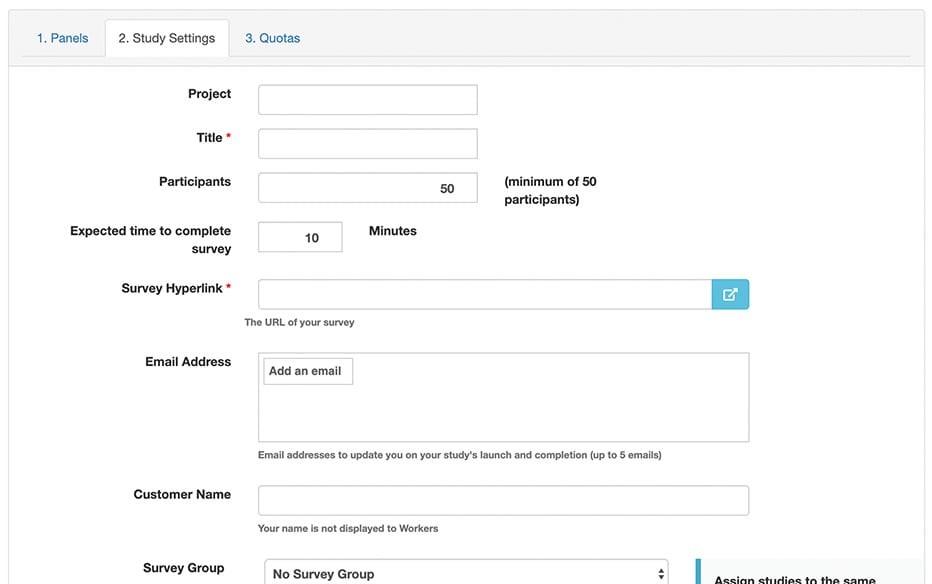Switch to the 1. Panels tab
The width and height of the screenshot is (932, 584).
point(62,38)
